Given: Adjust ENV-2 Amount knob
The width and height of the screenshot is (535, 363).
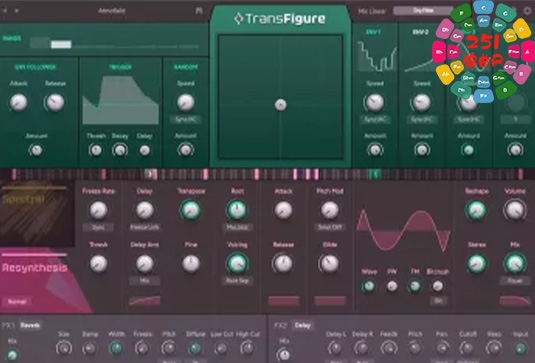Looking at the screenshot, I should click(422, 150).
